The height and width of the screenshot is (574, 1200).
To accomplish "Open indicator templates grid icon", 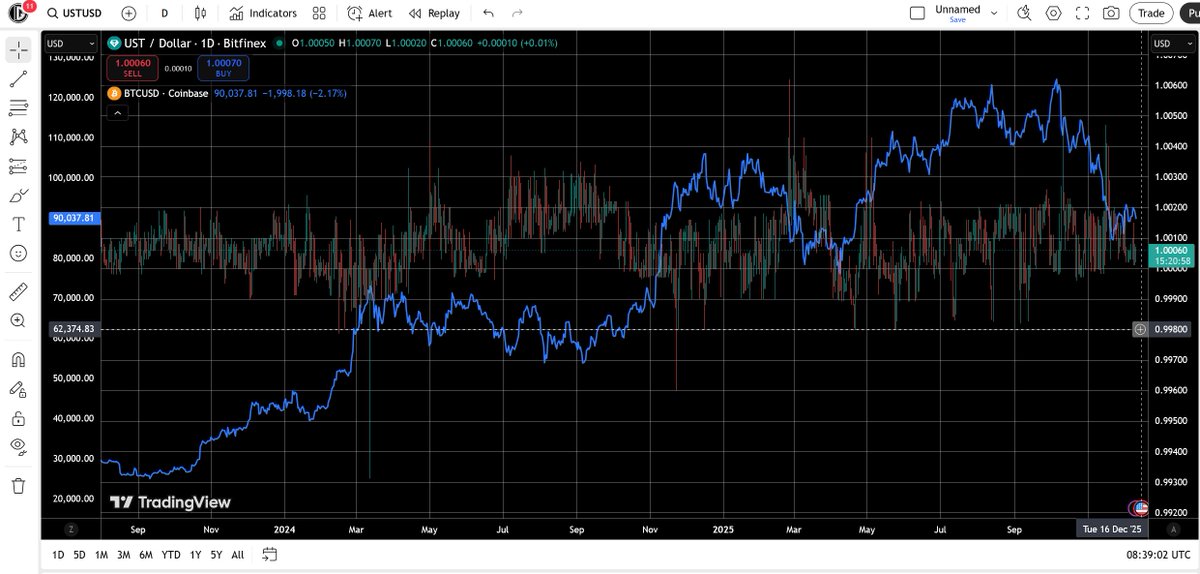I will pos(319,13).
